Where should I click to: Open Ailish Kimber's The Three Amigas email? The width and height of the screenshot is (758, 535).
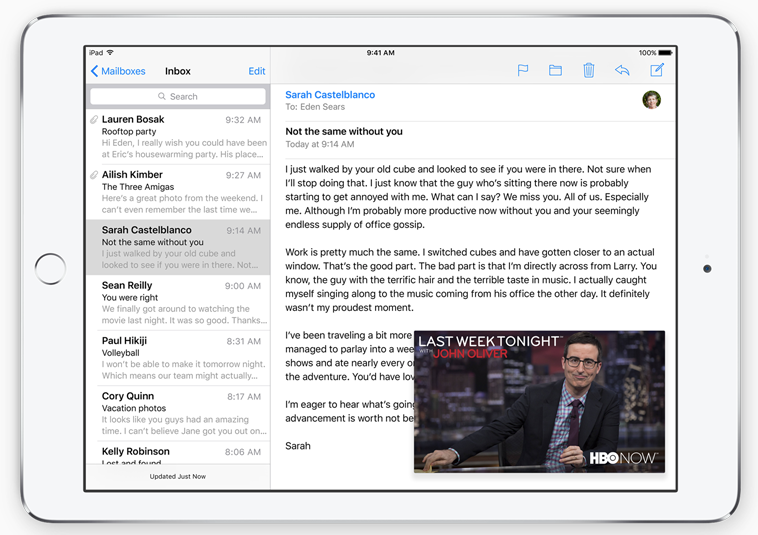[180, 192]
